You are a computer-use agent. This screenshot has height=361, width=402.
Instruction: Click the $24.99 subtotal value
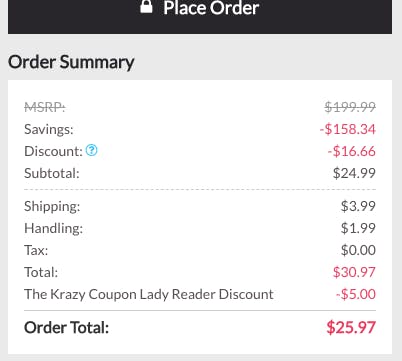click(x=354, y=173)
